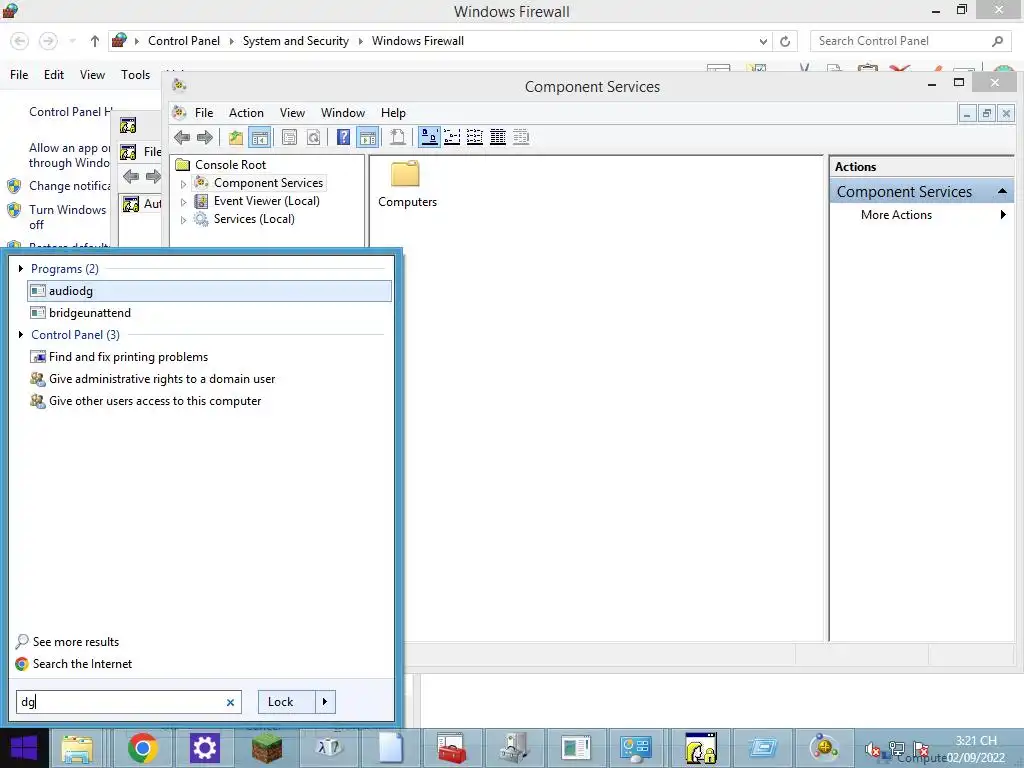Collapse the Component Services actions section
The height and width of the screenshot is (768, 1024).
1002,191
